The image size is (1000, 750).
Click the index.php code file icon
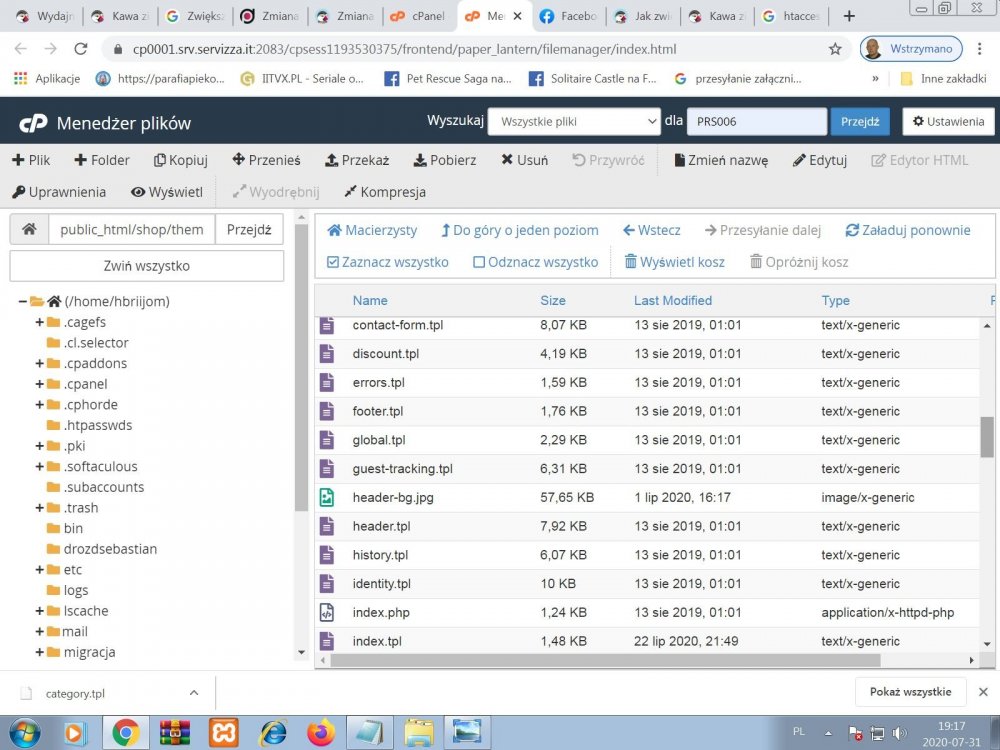(327, 612)
